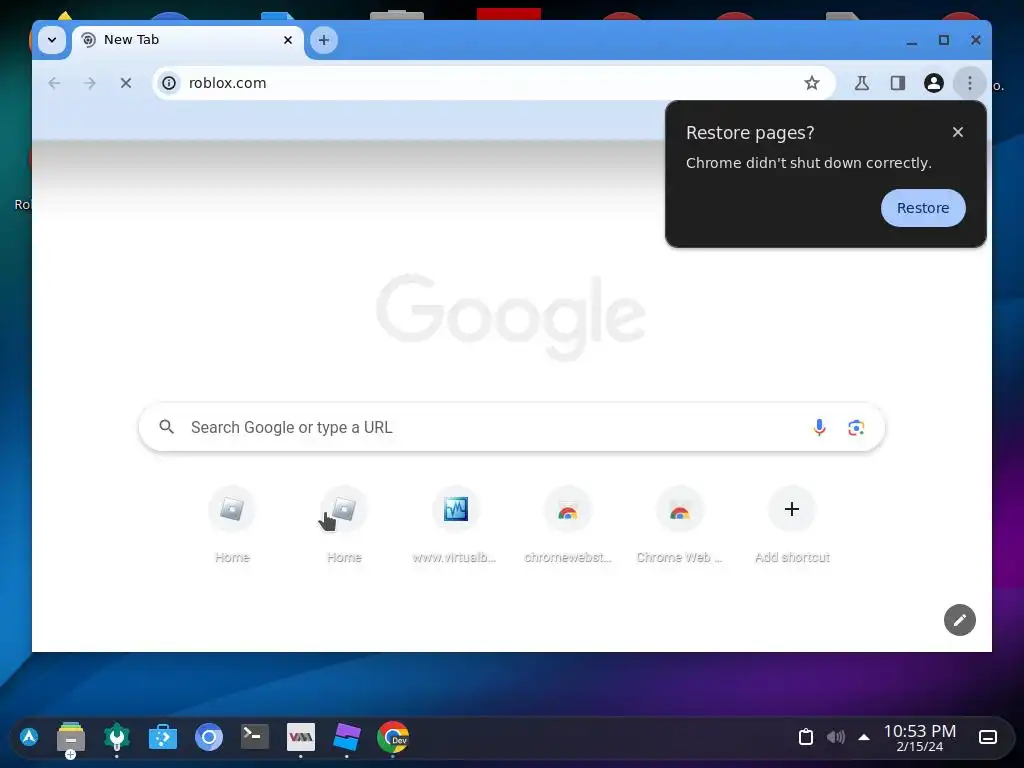Show desktop via taskbar corner button
Viewport: 1024px width, 768px height.
[988, 737]
